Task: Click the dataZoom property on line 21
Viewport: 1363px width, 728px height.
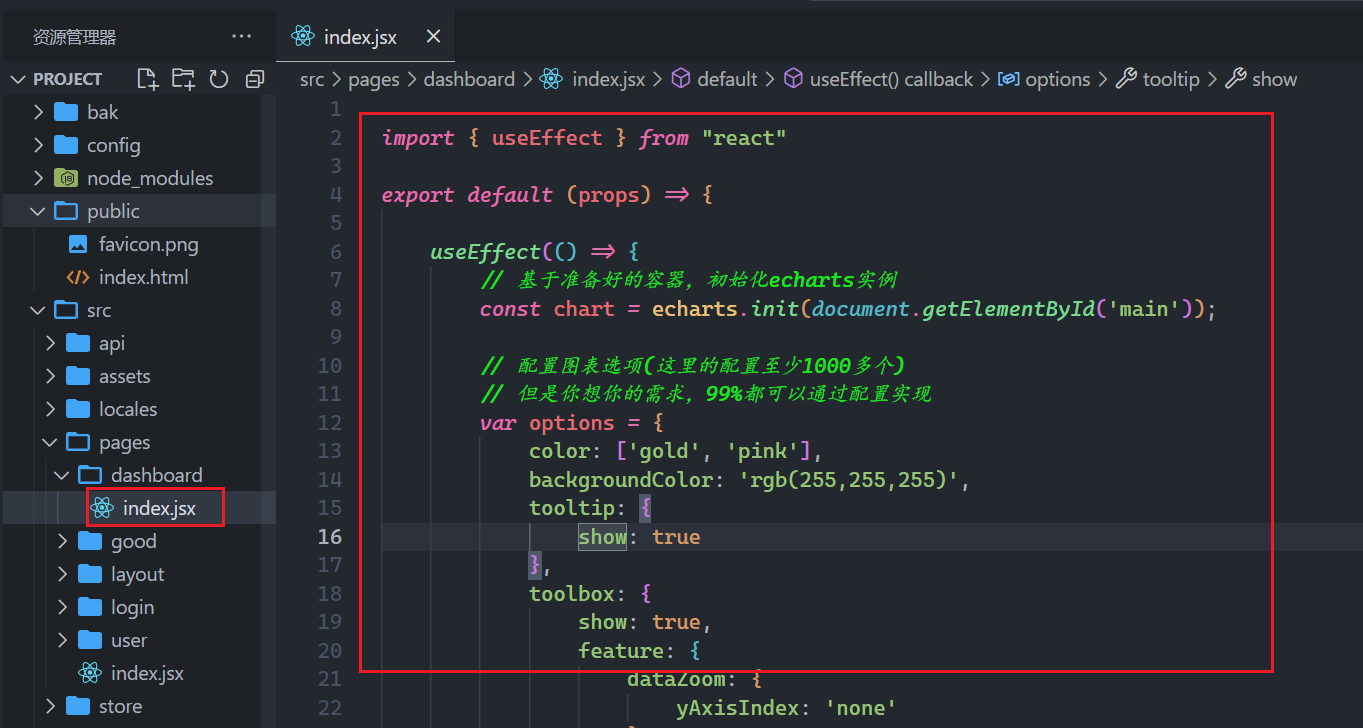Action: tap(677, 680)
